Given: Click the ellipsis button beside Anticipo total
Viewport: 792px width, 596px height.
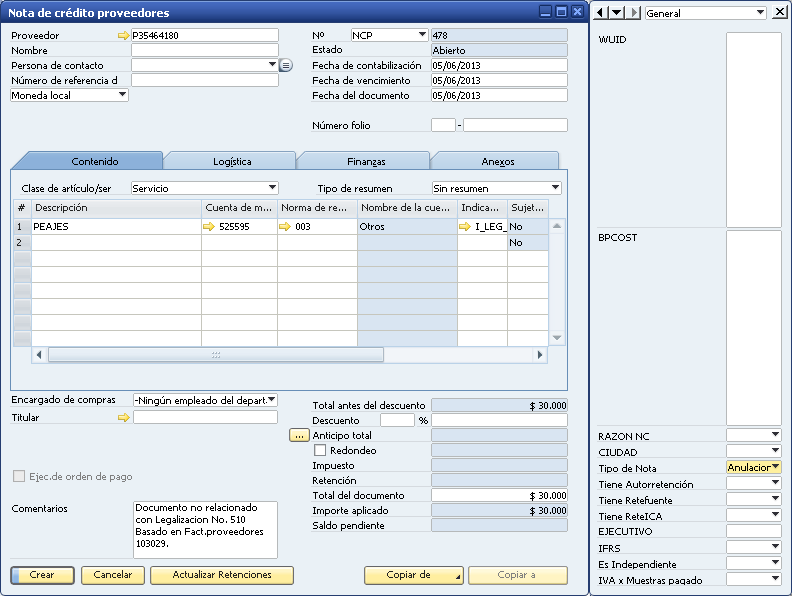Looking at the screenshot, I should pos(299,436).
